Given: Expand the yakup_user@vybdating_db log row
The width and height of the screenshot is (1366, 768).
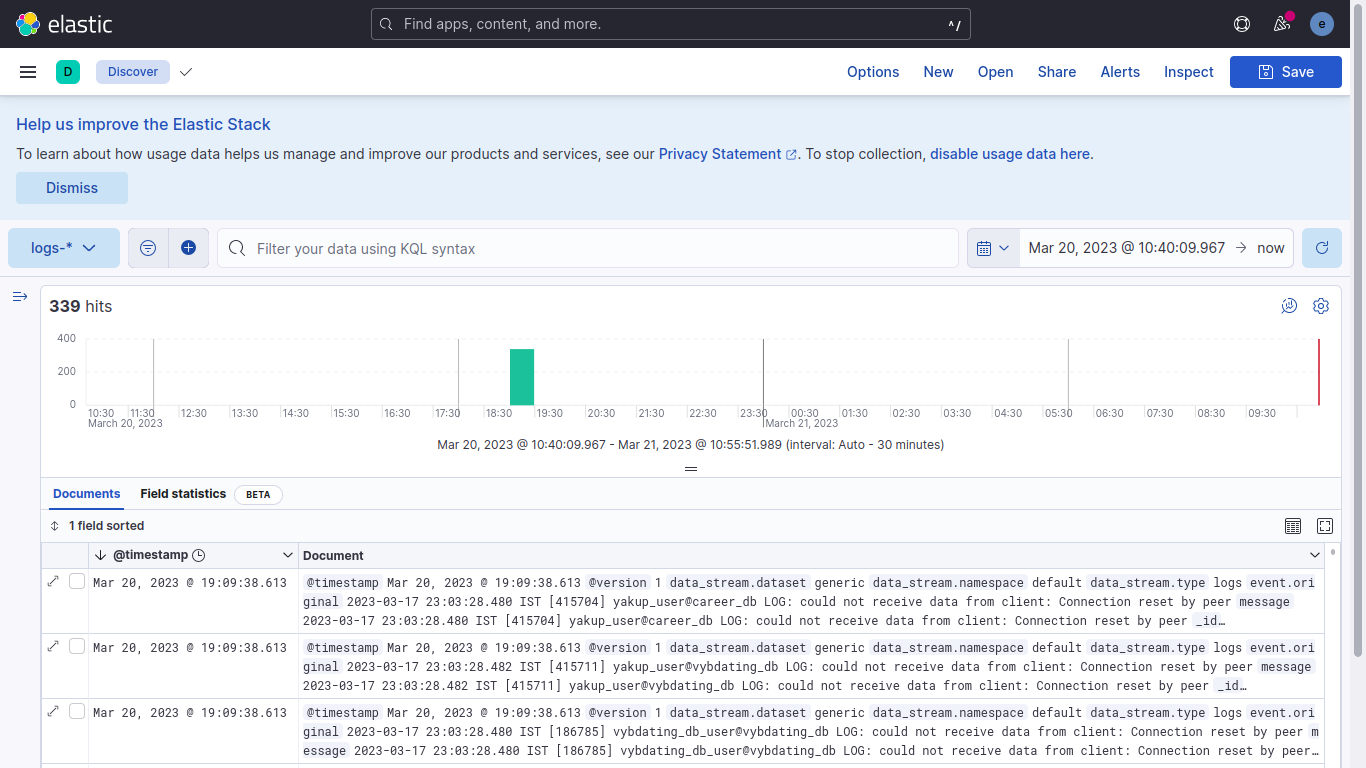Looking at the screenshot, I should click(x=53, y=646).
